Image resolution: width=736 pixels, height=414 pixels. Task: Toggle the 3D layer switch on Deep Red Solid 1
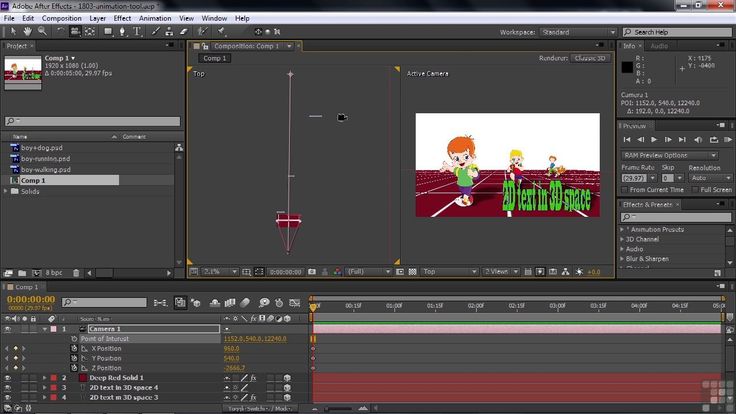coord(287,378)
